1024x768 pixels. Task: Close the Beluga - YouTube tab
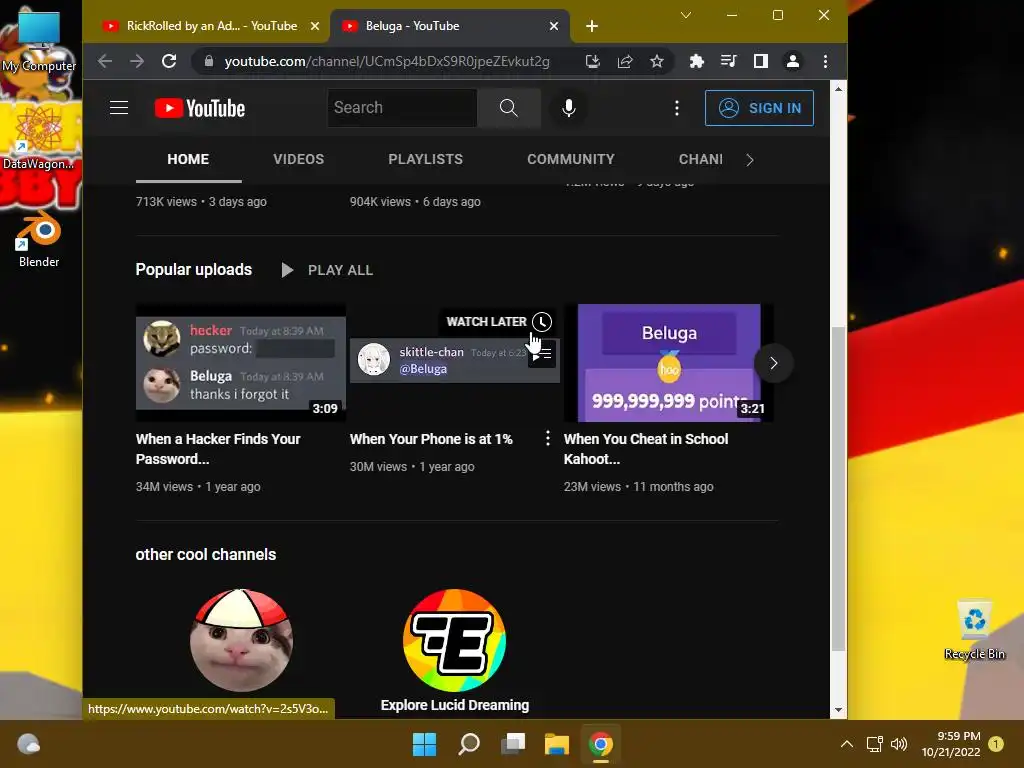pyautogui.click(x=554, y=26)
